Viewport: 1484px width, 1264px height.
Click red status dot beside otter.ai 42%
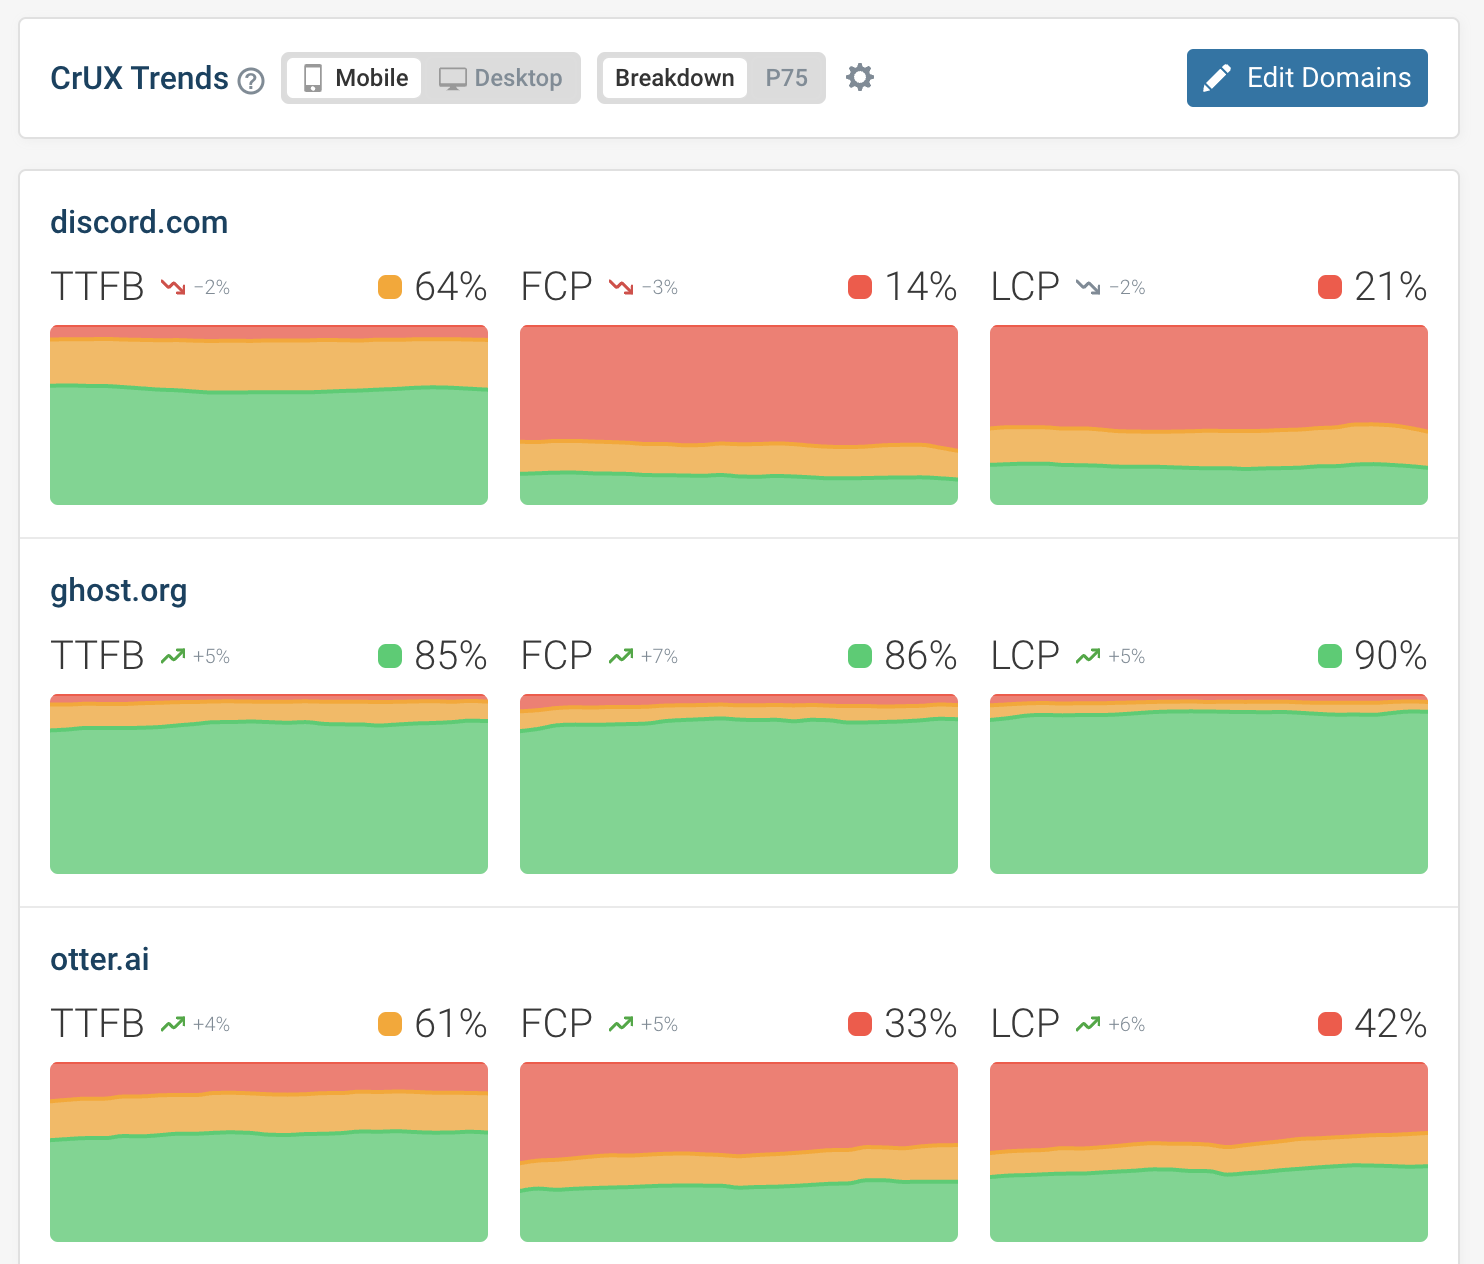pos(1330,1024)
